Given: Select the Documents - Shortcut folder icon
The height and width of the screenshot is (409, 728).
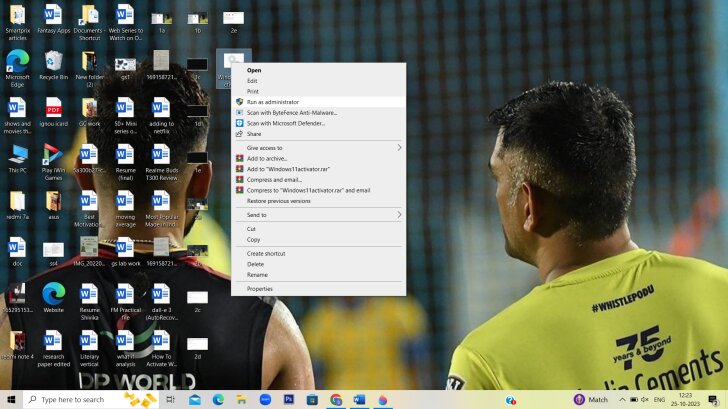Looking at the screenshot, I should pyautogui.click(x=89, y=22).
